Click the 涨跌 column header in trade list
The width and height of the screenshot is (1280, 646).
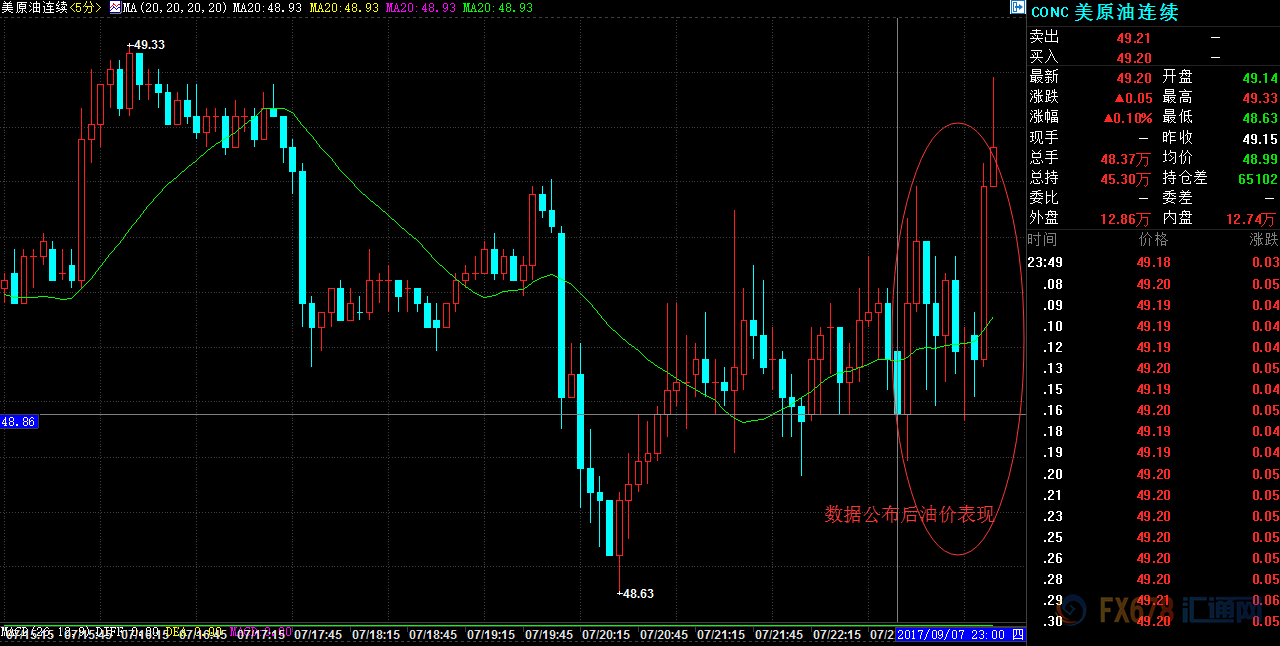point(1263,240)
